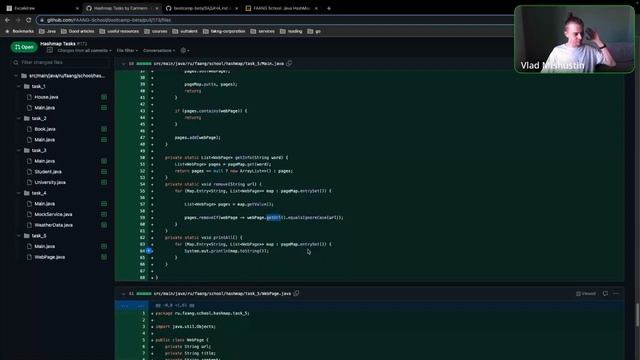Viewport: 640px width, 360px height.
Task: Collapse the task_3 folder in file tree
Action: (19, 150)
